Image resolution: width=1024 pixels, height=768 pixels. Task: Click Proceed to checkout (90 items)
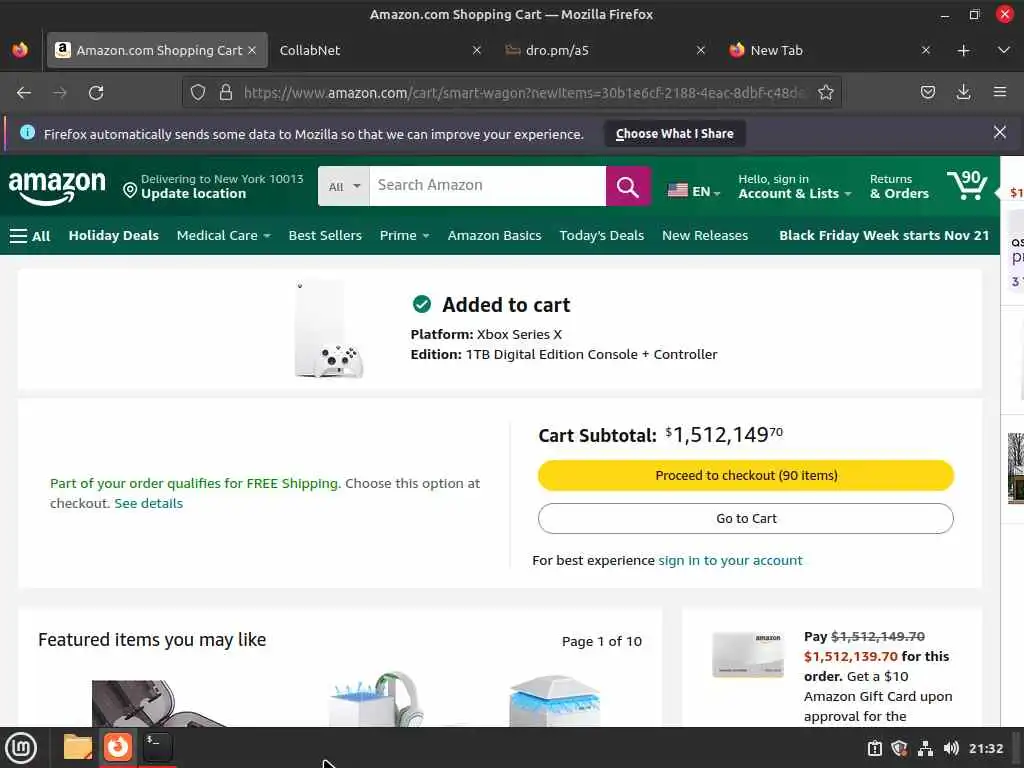point(746,475)
